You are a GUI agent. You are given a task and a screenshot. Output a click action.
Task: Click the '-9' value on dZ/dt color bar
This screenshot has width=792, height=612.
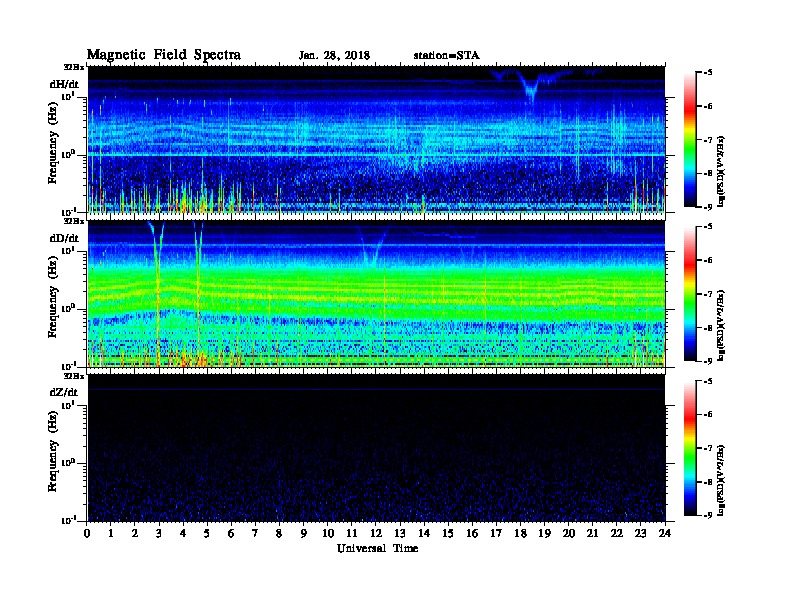coord(708,515)
